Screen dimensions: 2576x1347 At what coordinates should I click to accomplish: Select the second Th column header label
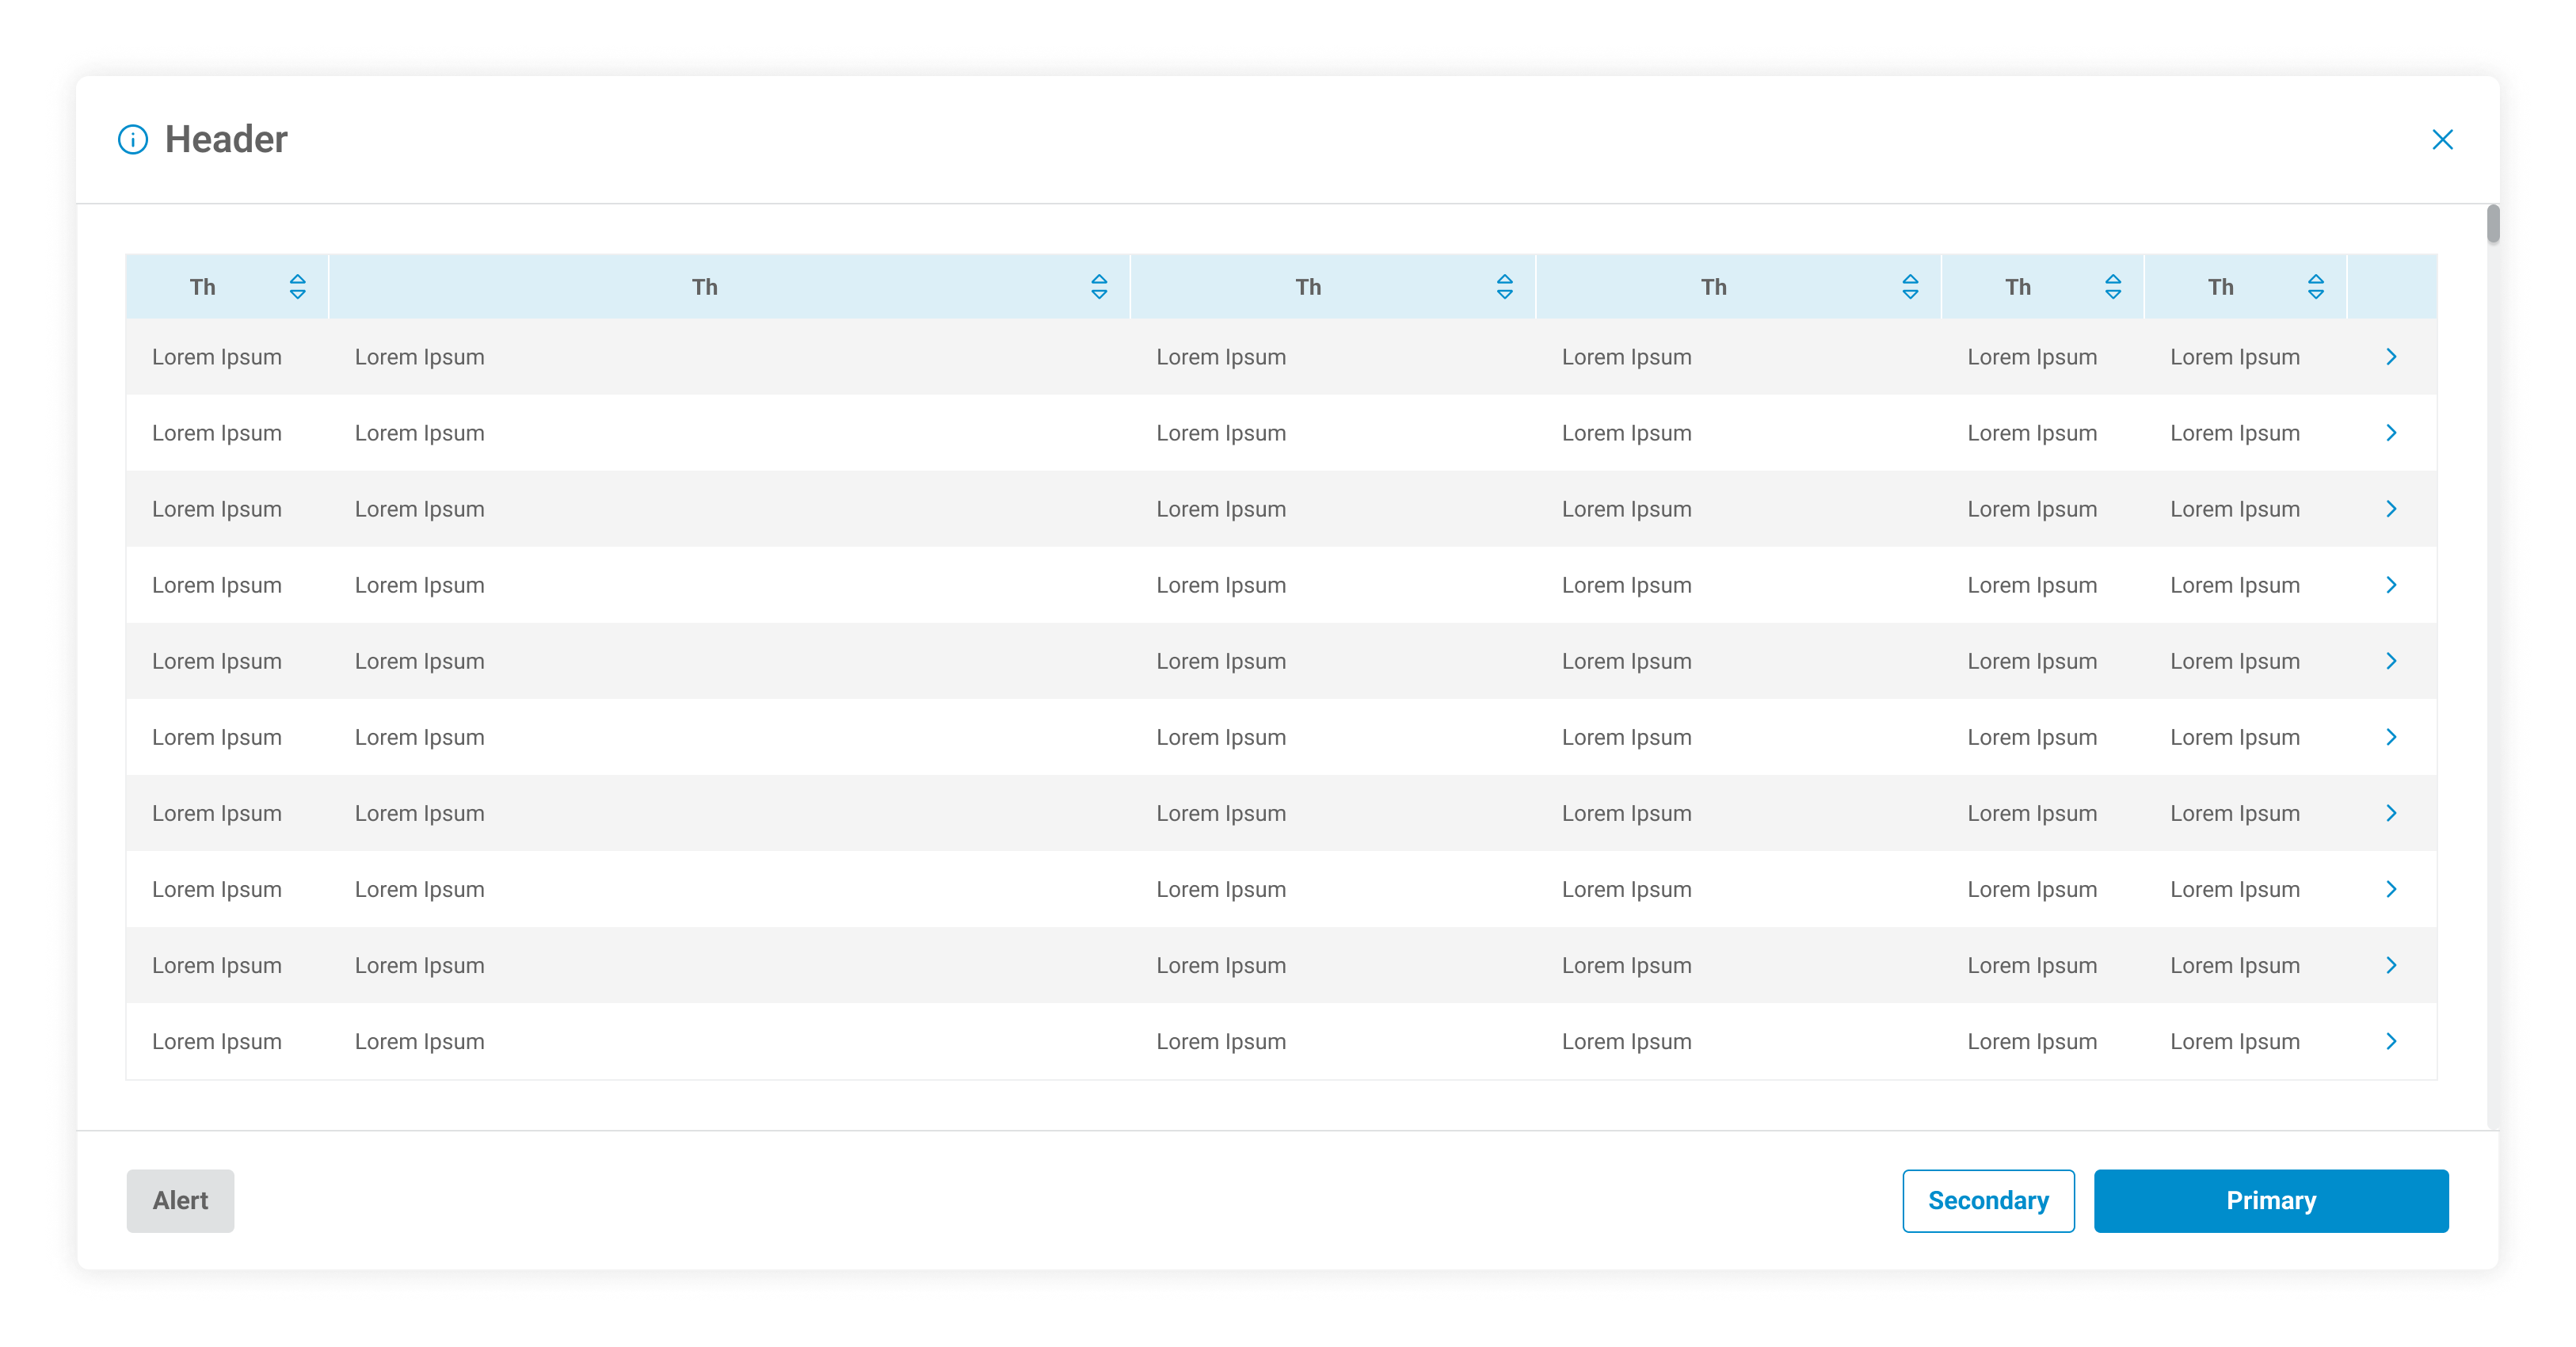[x=704, y=287]
